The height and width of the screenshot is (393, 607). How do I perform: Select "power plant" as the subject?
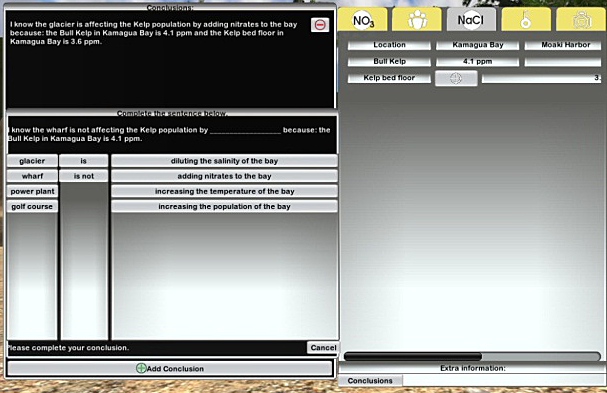[x=32, y=191]
